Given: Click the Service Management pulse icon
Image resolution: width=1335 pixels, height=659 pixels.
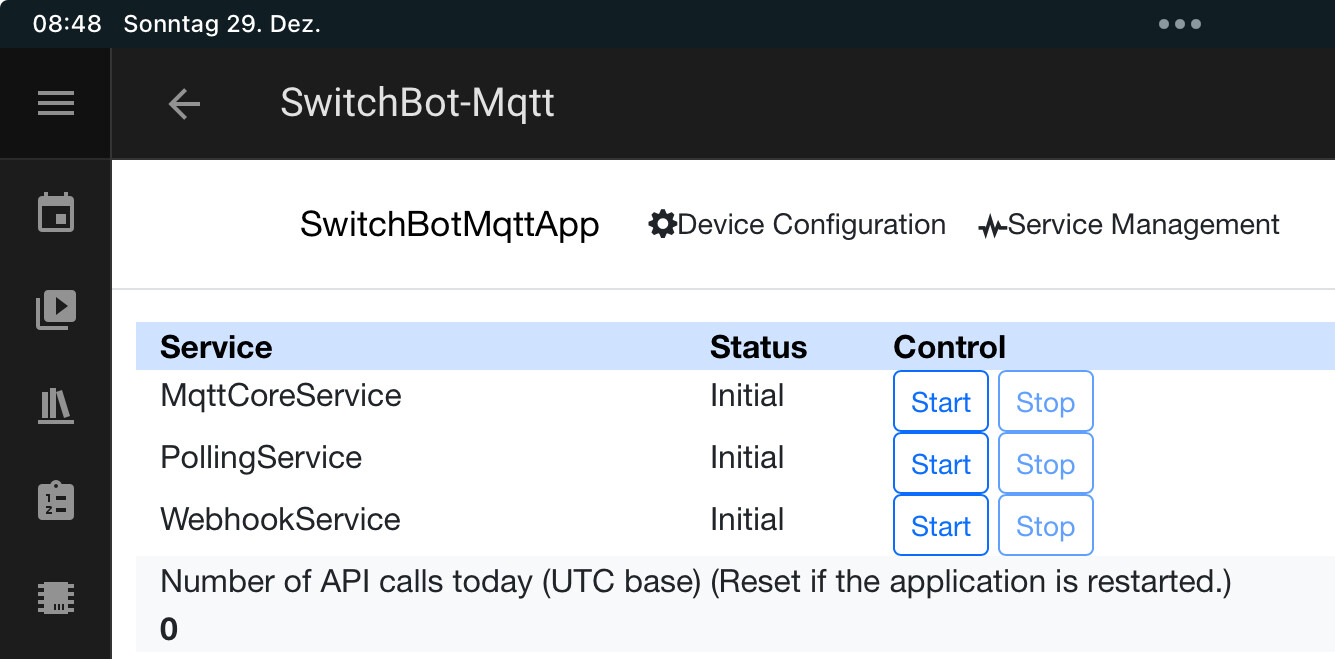Looking at the screenshot, I should tap(992, 227).
